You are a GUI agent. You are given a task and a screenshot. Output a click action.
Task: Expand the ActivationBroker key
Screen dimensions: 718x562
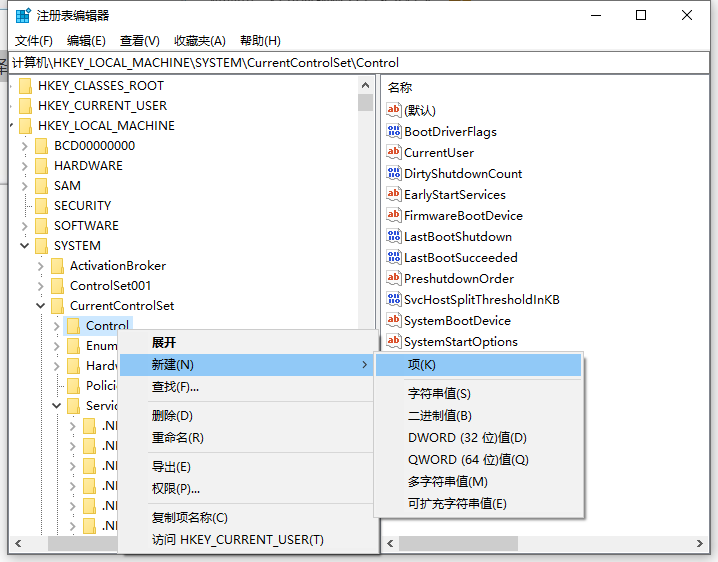pos(40,266)
